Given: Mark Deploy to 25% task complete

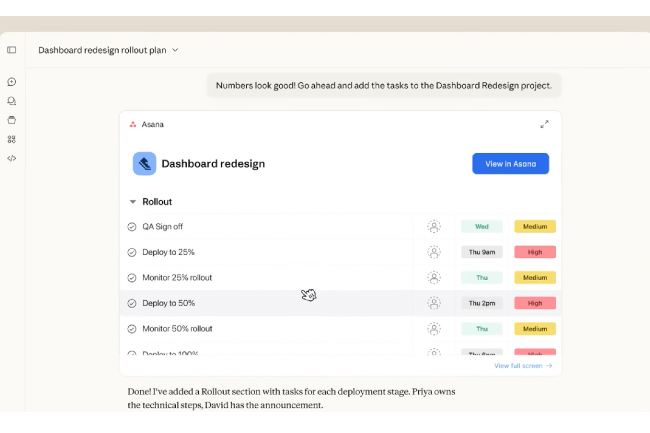Looking at the screenshot, I should pyautogui.click(x=132, y=252).
